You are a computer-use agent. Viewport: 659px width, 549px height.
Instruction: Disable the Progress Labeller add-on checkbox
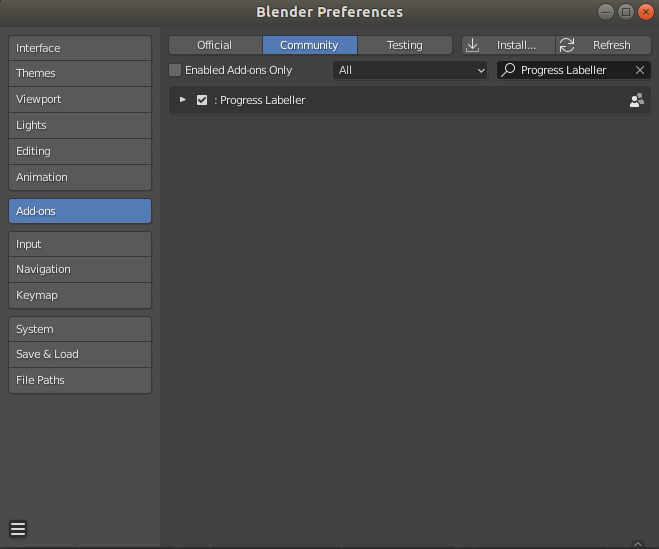(x=202, y=100)
